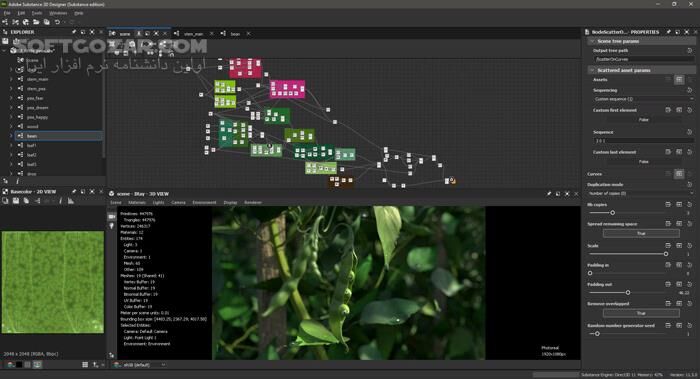The image size is (700, 379).
Task: Reset the Sequencing parameter
Action: 689,90
